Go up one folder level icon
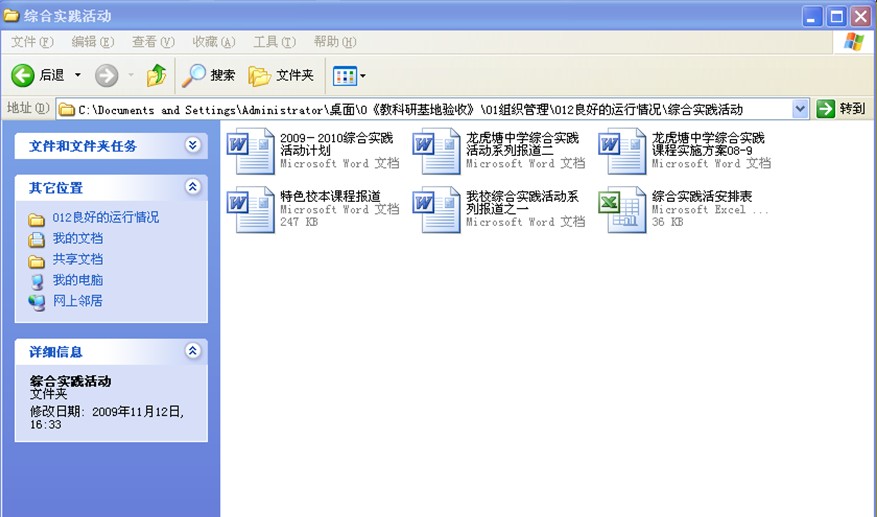The height and width of the screenshot is (517, 877). click(156, 76)
